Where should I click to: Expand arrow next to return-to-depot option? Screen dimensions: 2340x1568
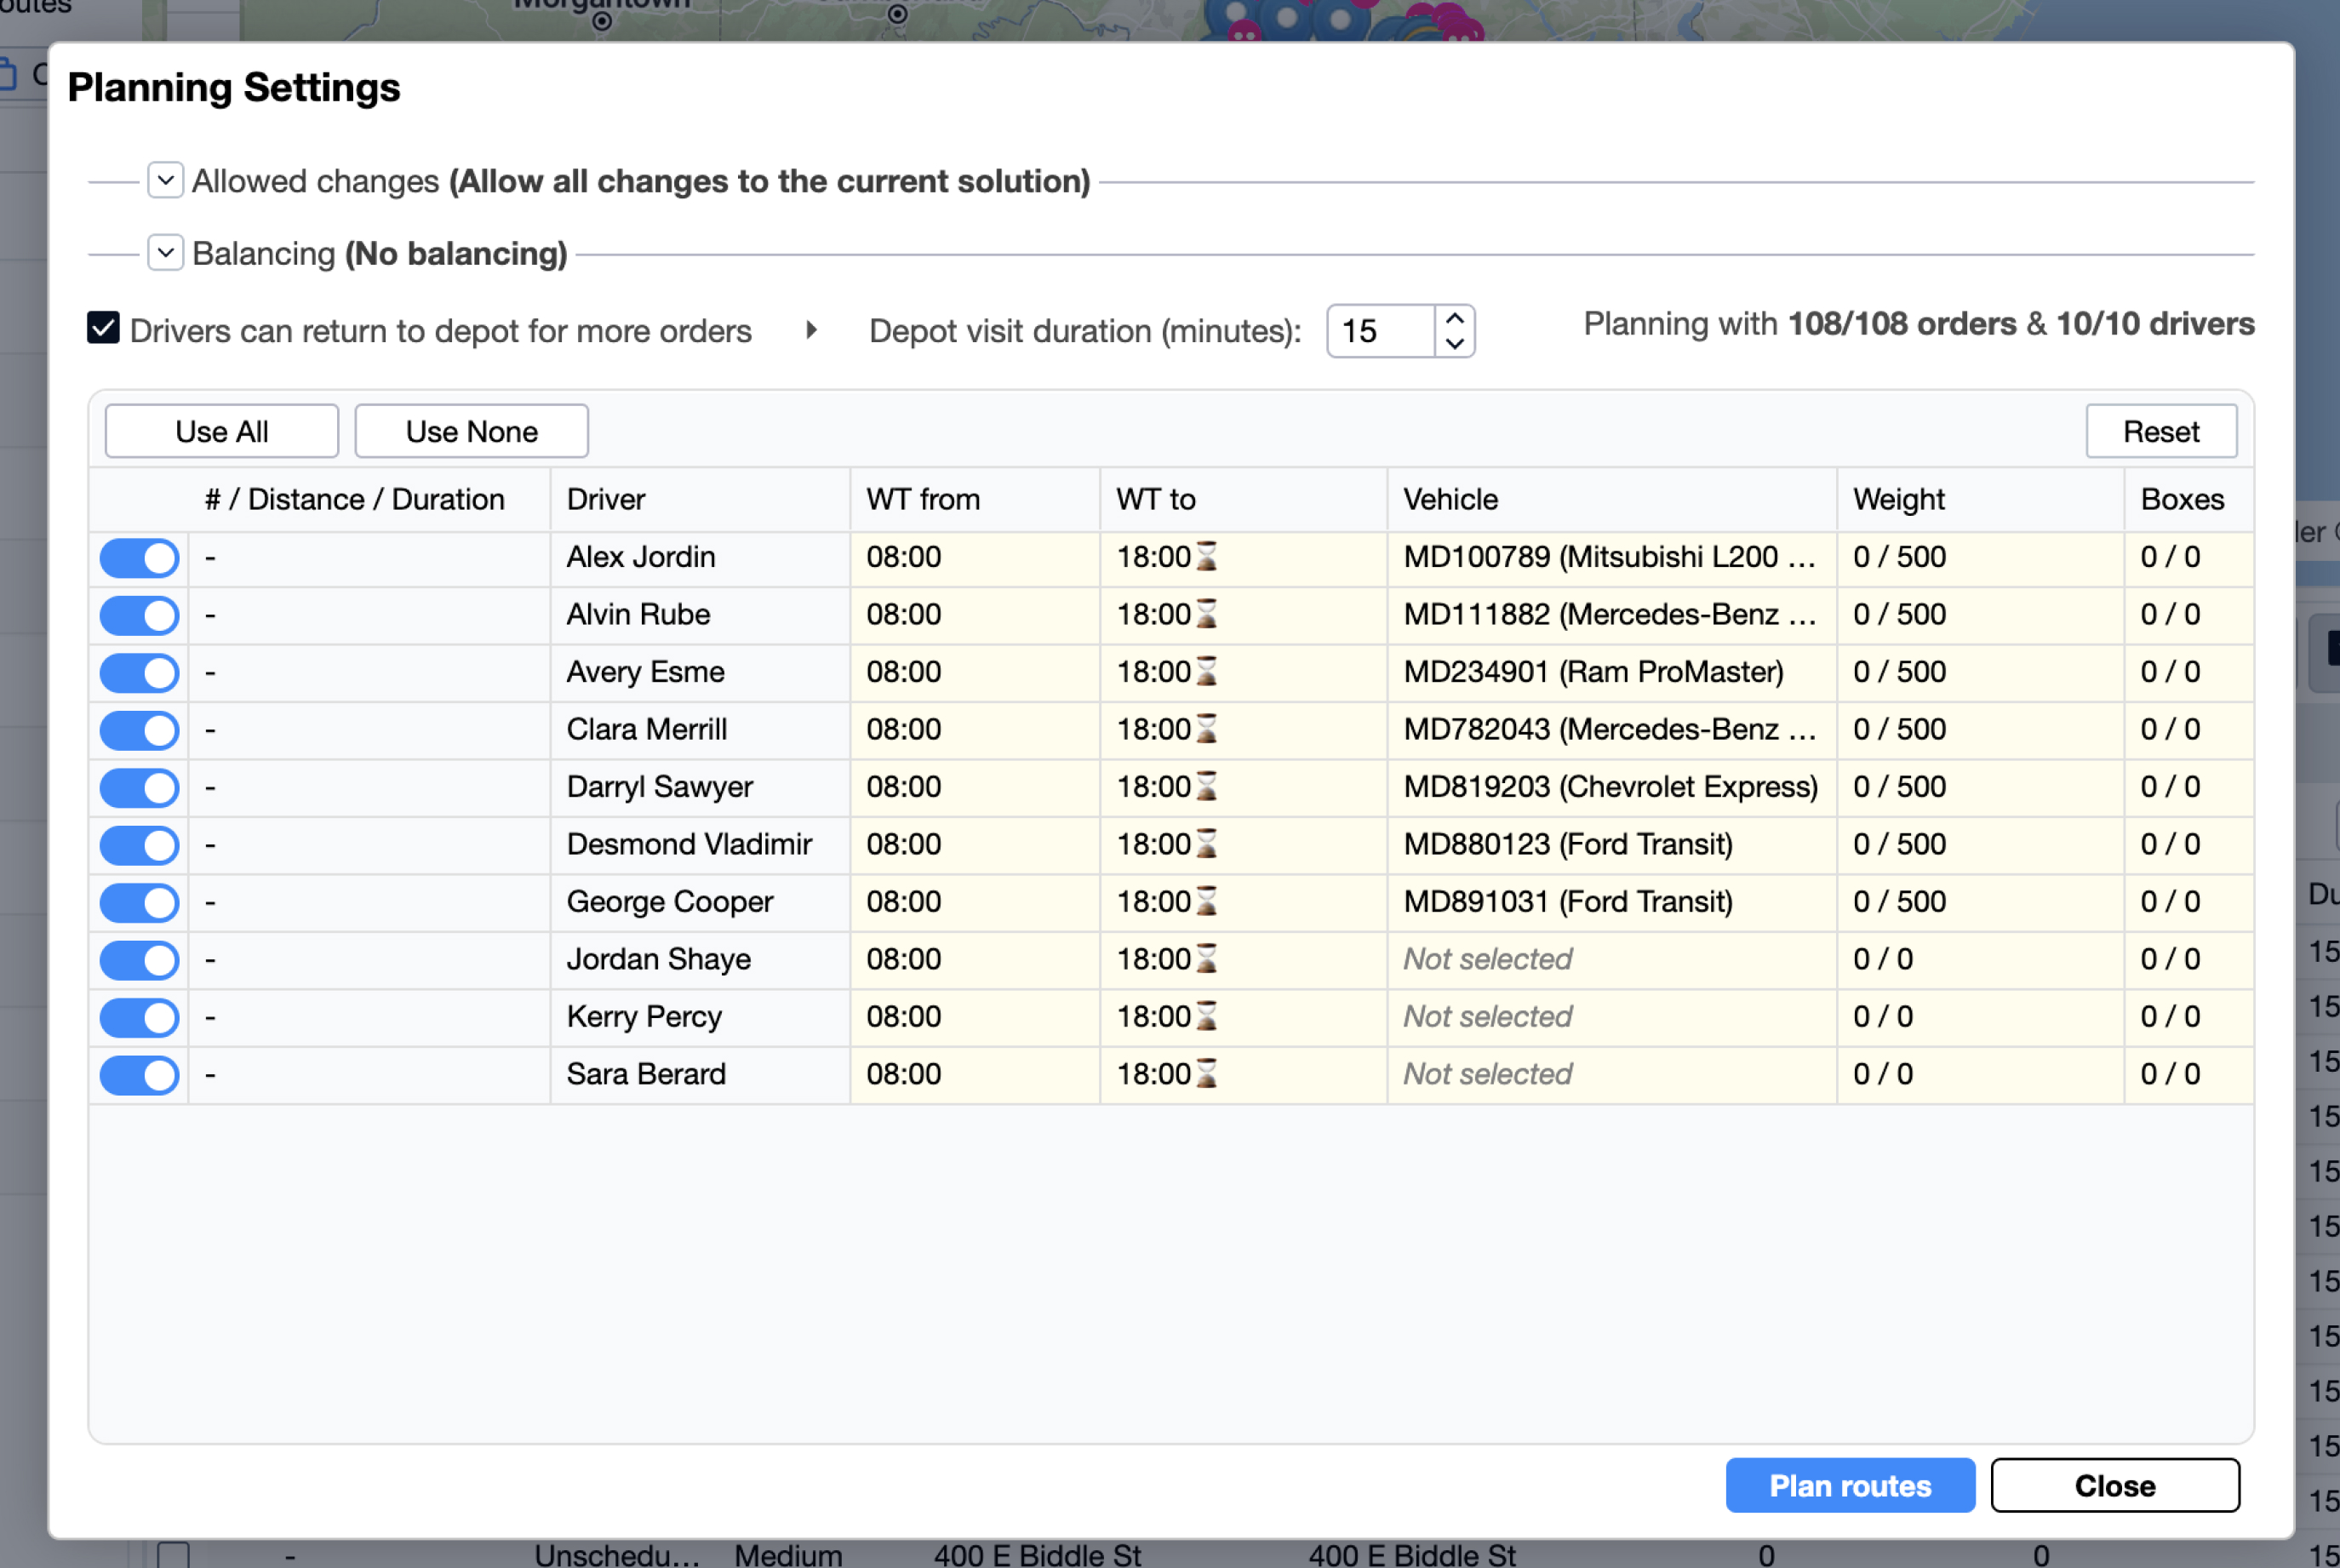tap(811, 330)
